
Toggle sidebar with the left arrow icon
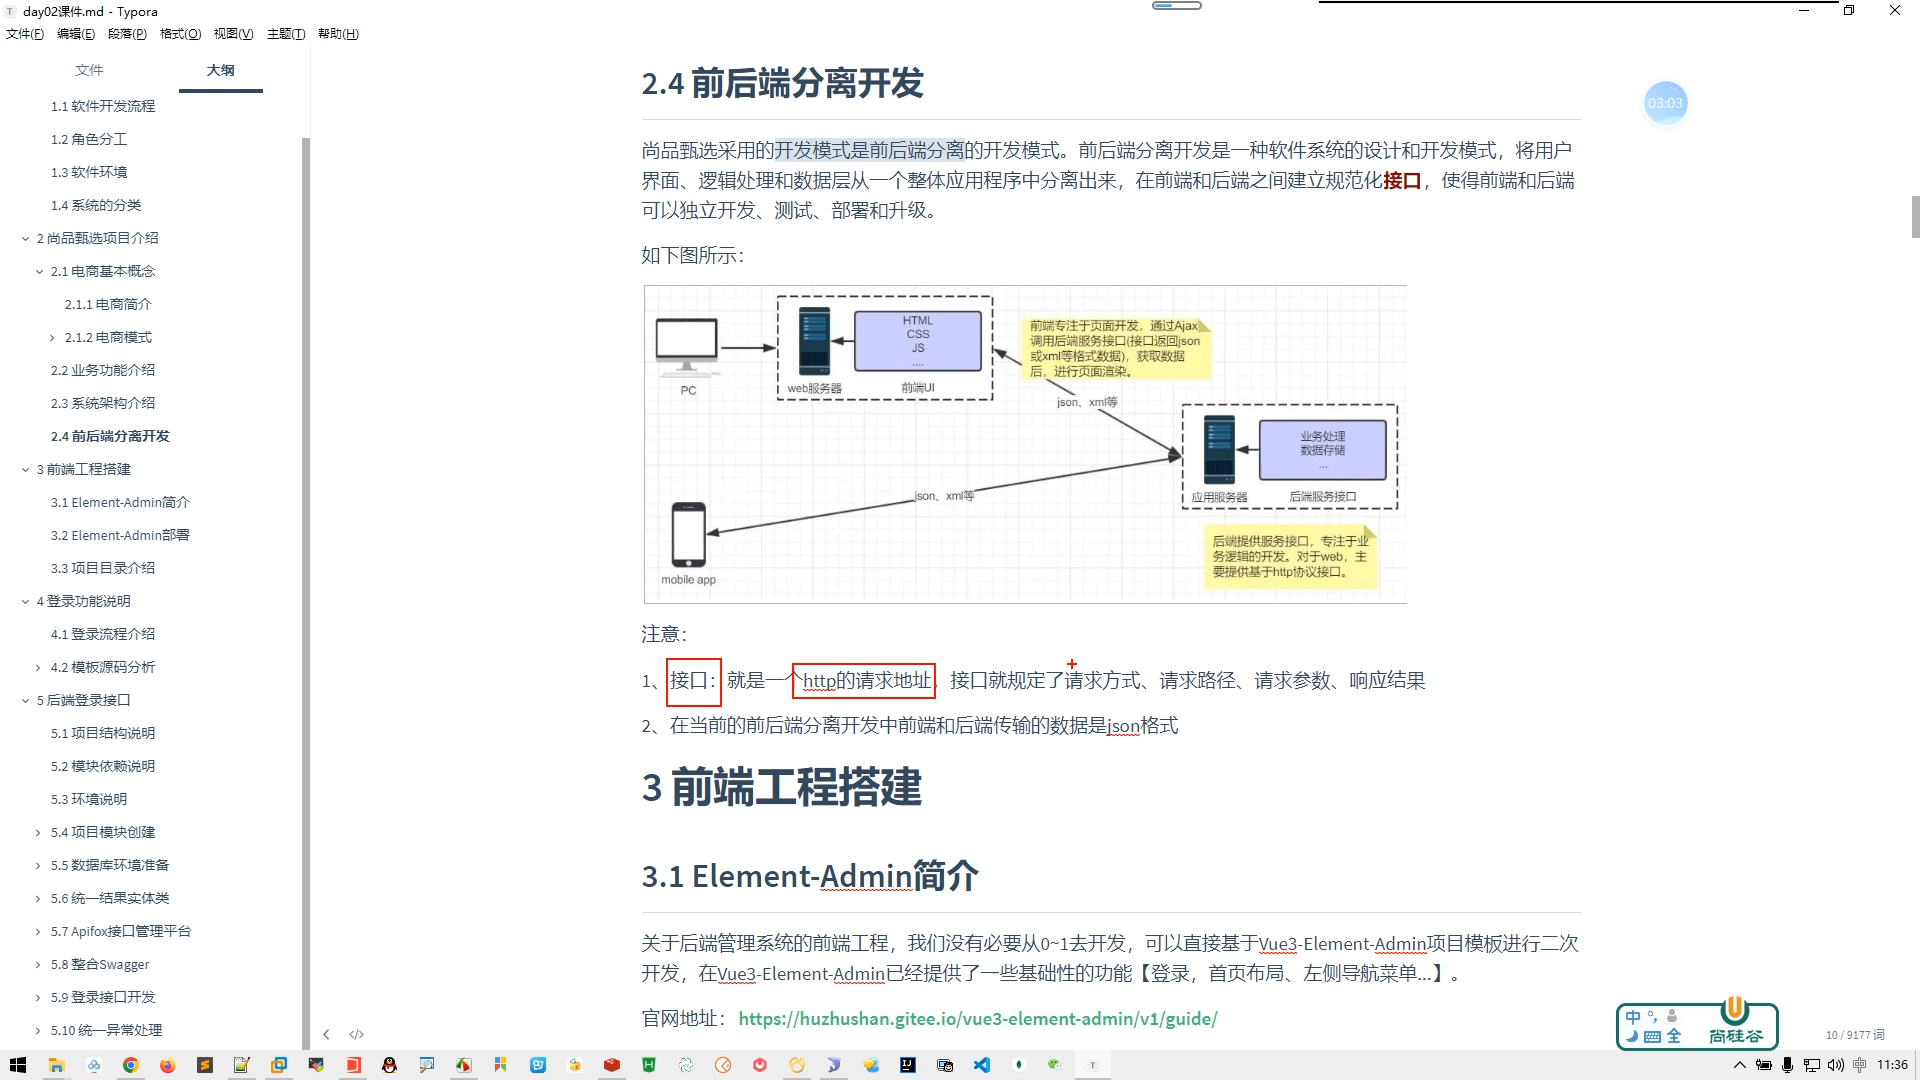click(326, 1034)
